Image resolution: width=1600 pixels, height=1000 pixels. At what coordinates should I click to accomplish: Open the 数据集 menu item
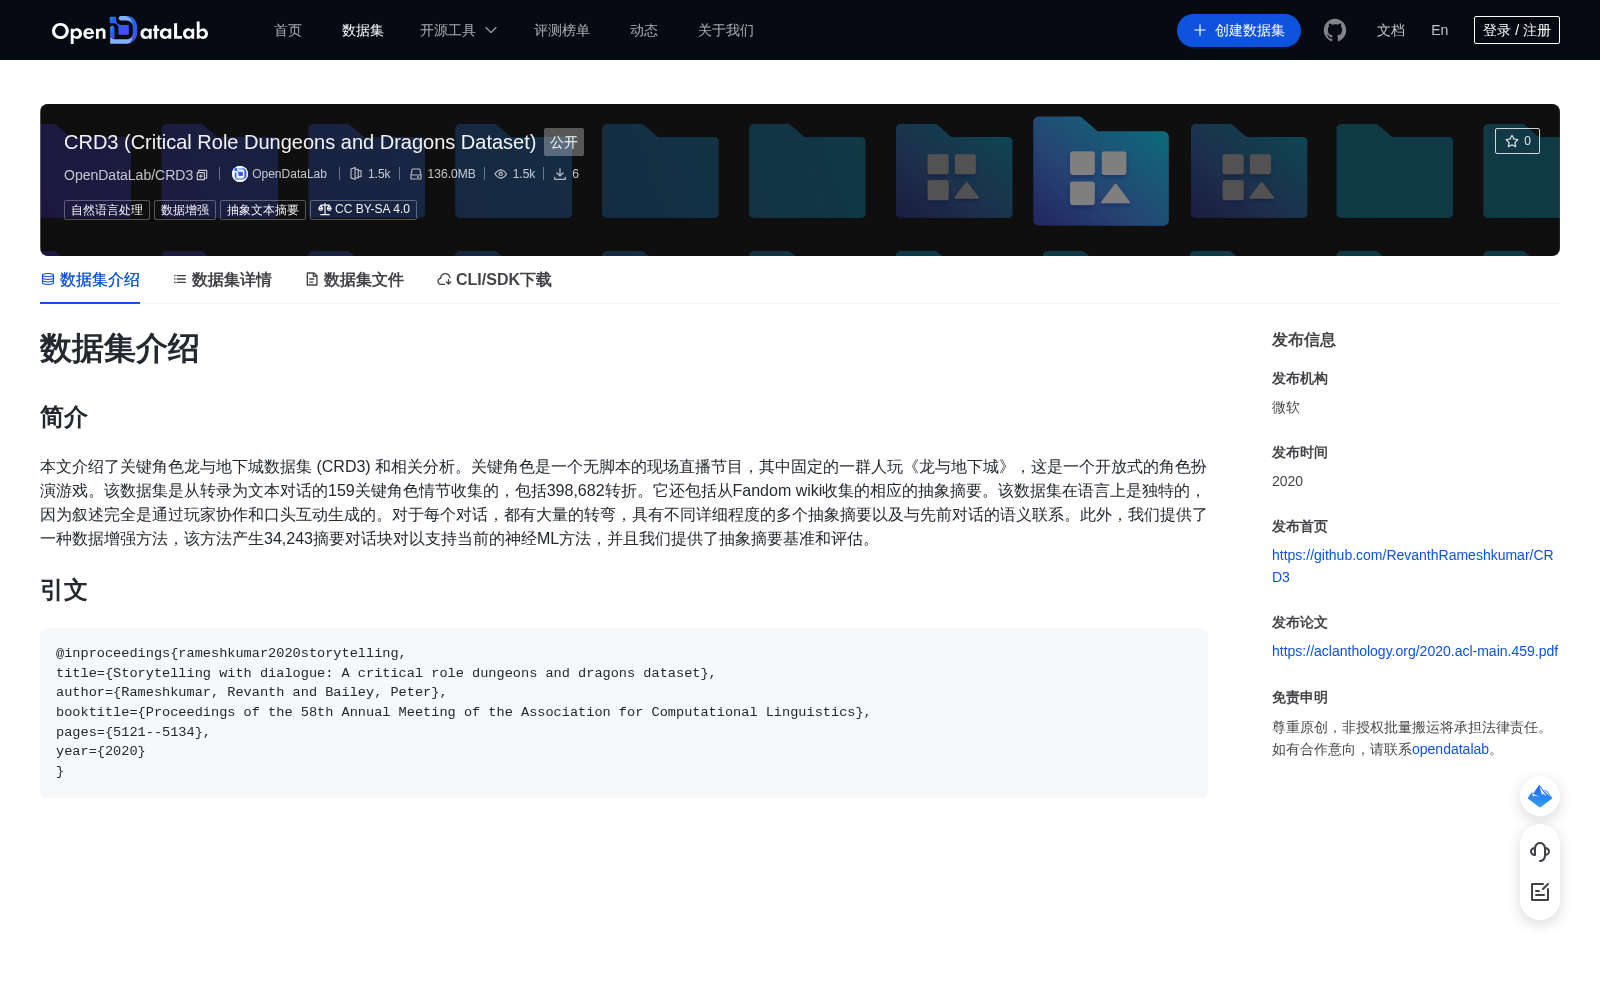point(363,31)
